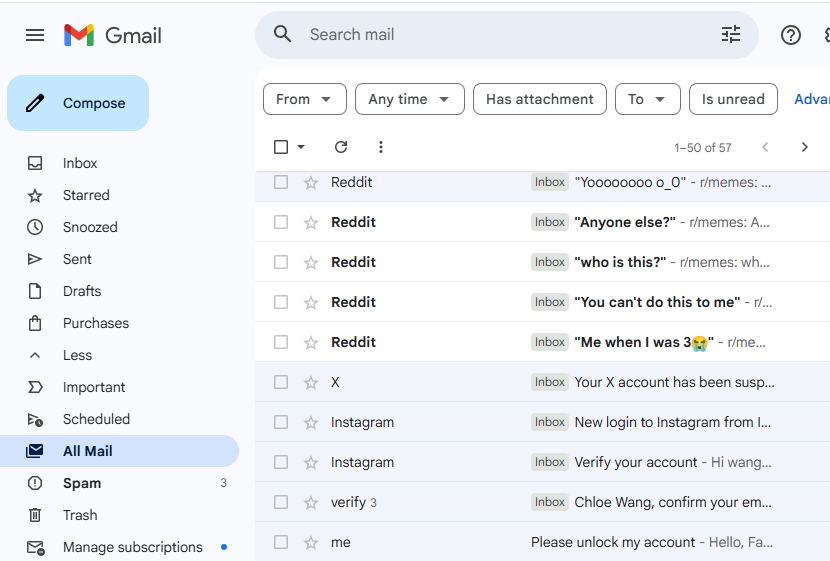
Task: Open the More options three-dot menu
Action: [381, 147]
